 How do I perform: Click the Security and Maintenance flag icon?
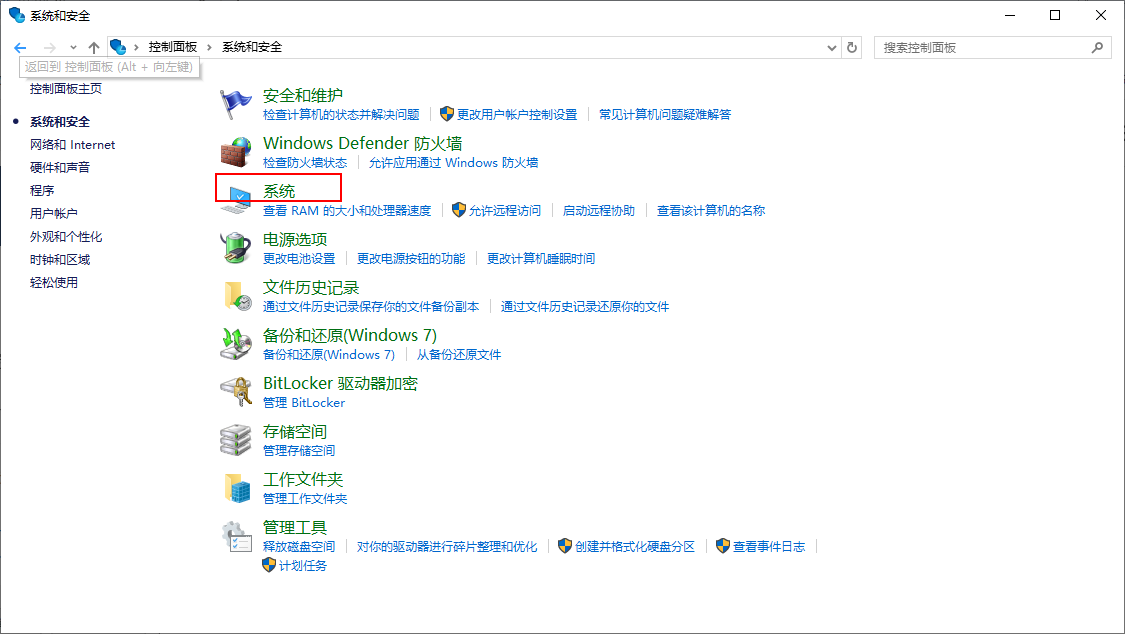(x=235, y=104)
